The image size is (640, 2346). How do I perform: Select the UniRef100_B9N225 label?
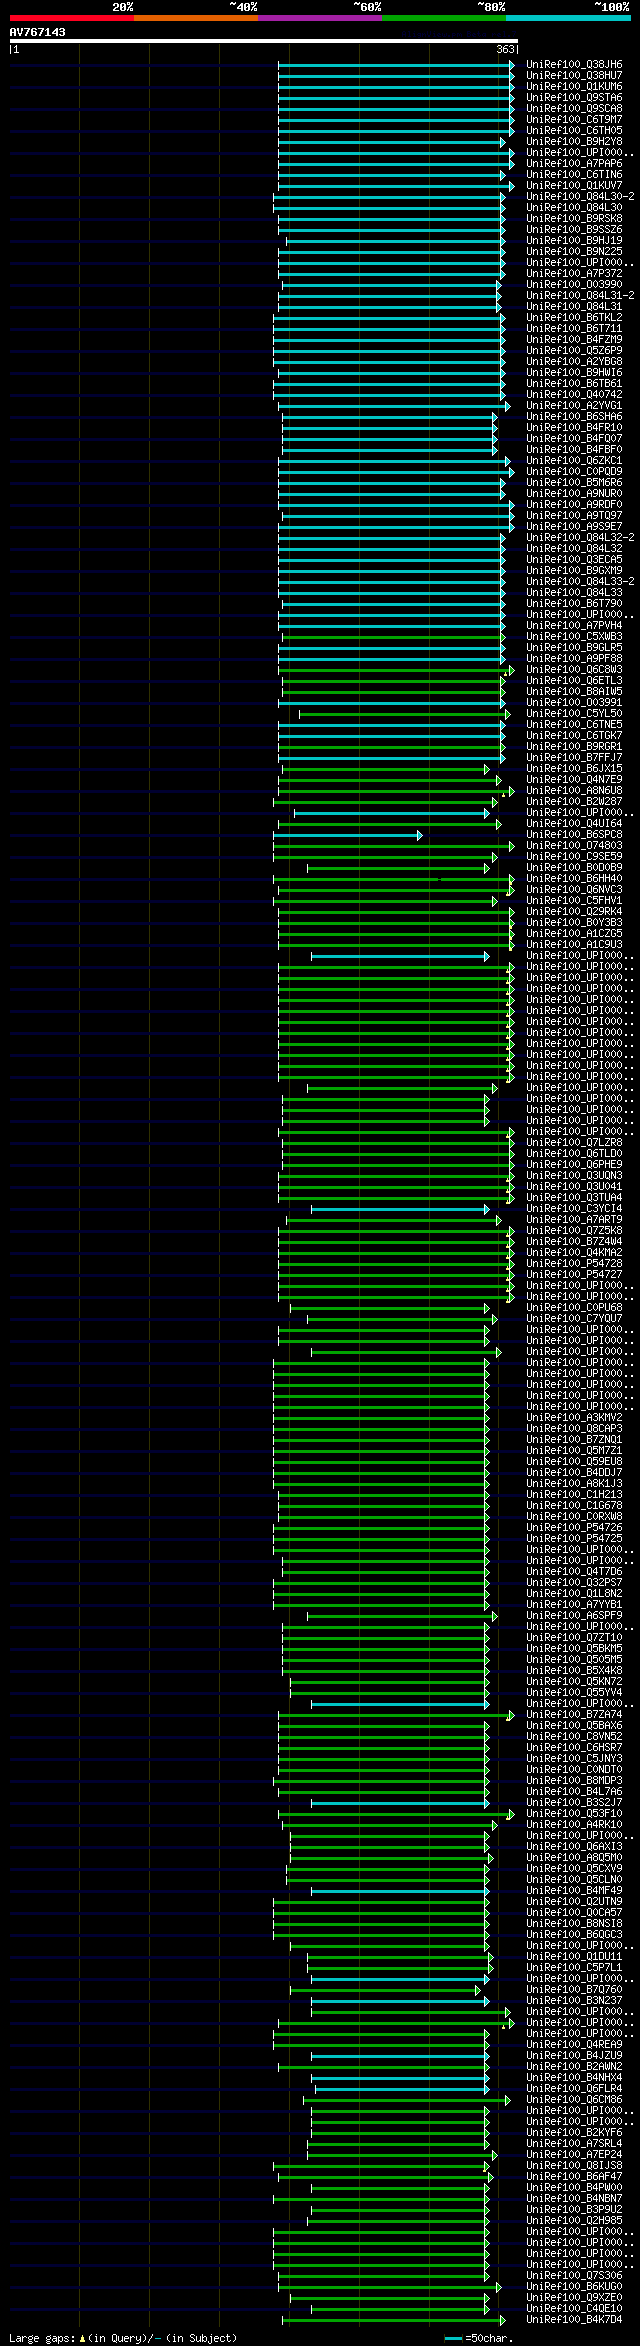[574, 252]
